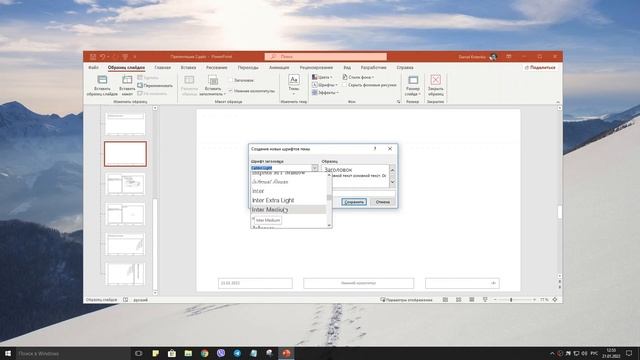Select Inter Extra Light font
The image size is (640, 360).
289,200
